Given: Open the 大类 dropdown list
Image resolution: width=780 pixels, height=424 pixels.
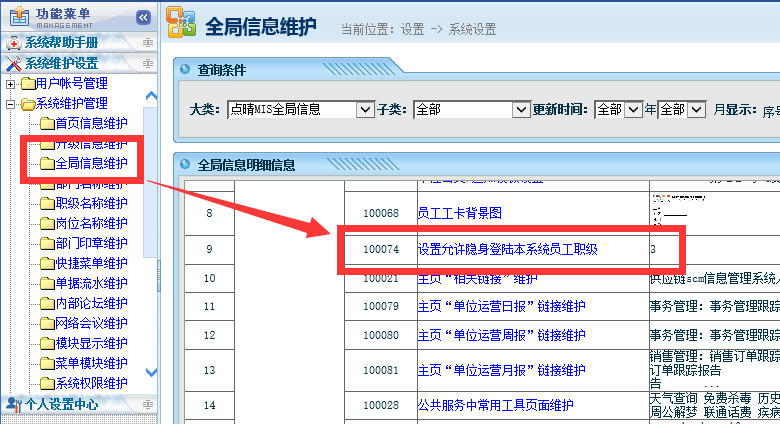Looking at the screenshot, I should click(367, 110).
